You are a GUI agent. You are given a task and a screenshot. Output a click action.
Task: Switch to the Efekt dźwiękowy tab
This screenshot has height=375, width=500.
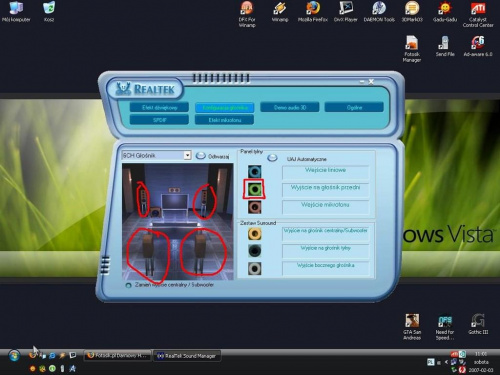pos(159,107)
